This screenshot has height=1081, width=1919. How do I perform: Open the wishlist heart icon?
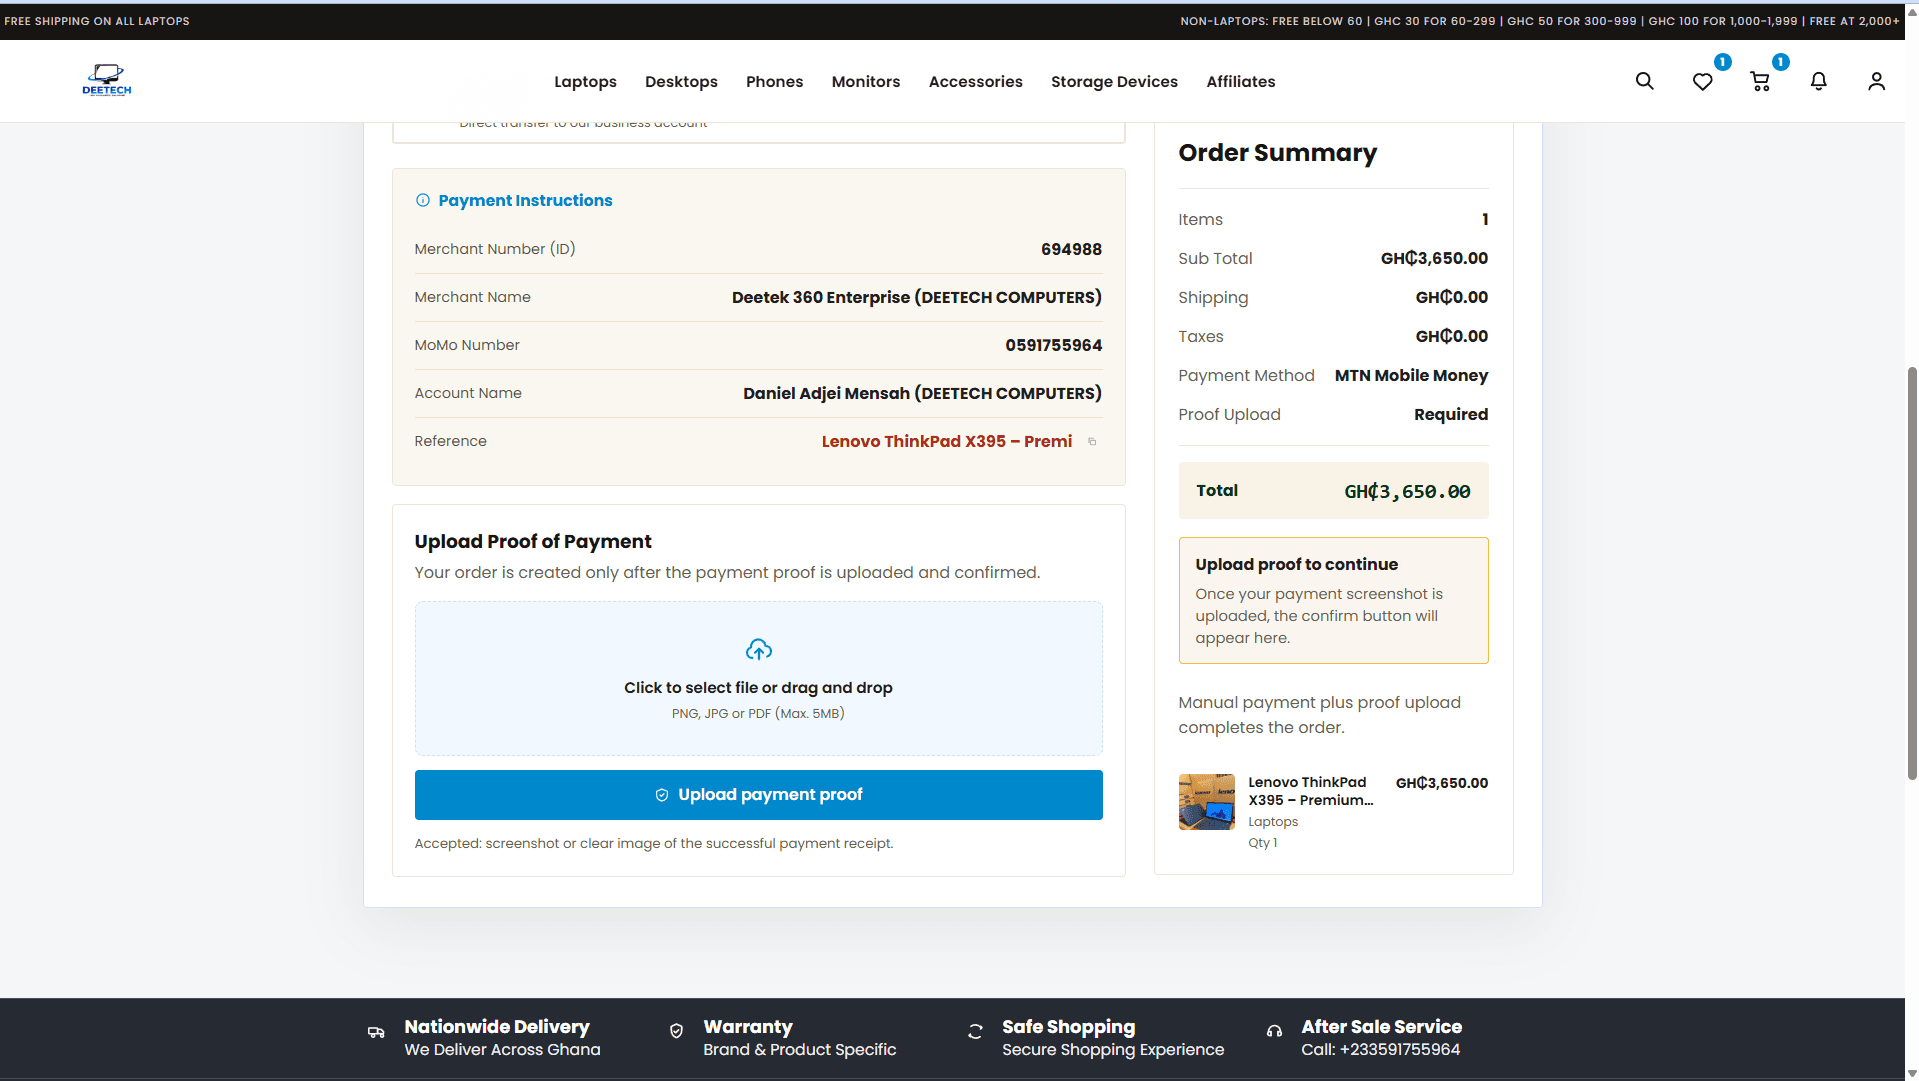tap(1702, 81)
